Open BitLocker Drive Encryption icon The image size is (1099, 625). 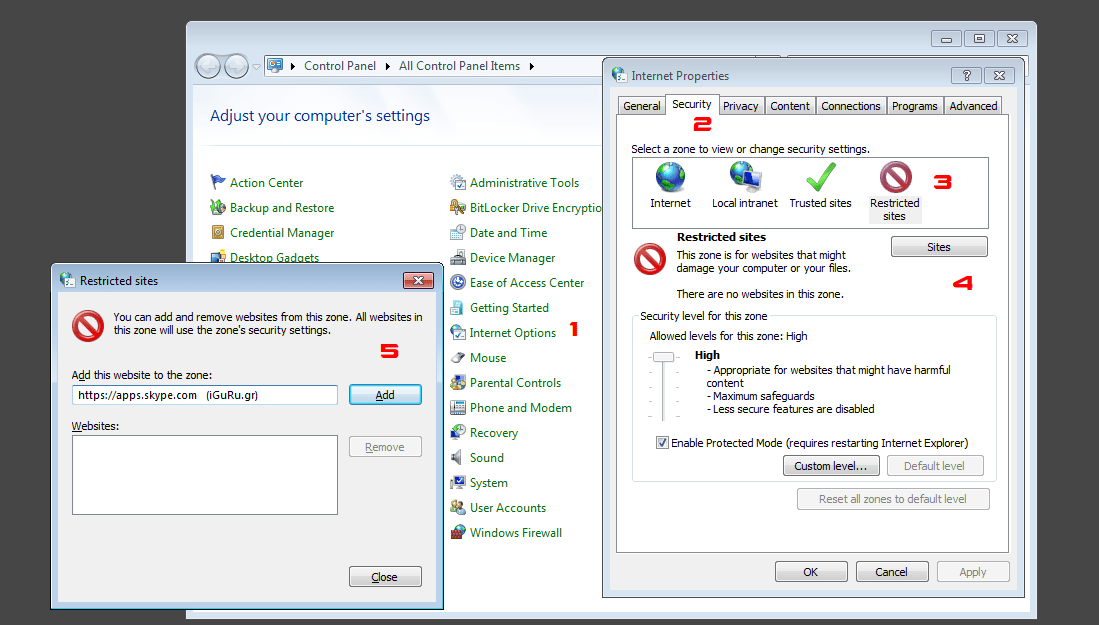click(x=458, y=207)
